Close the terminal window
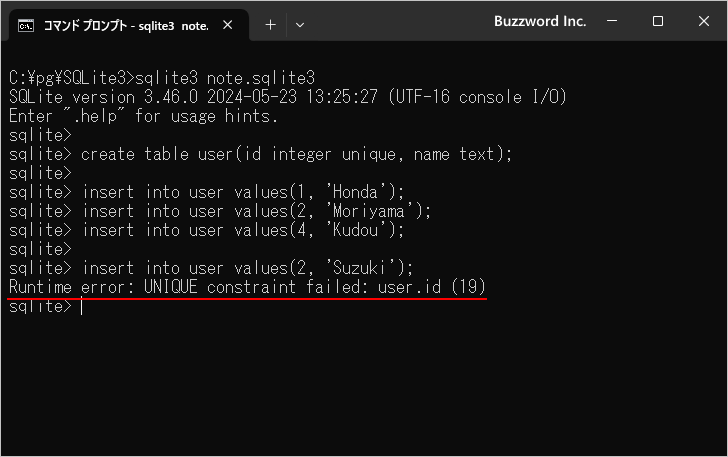 point(703,21)
